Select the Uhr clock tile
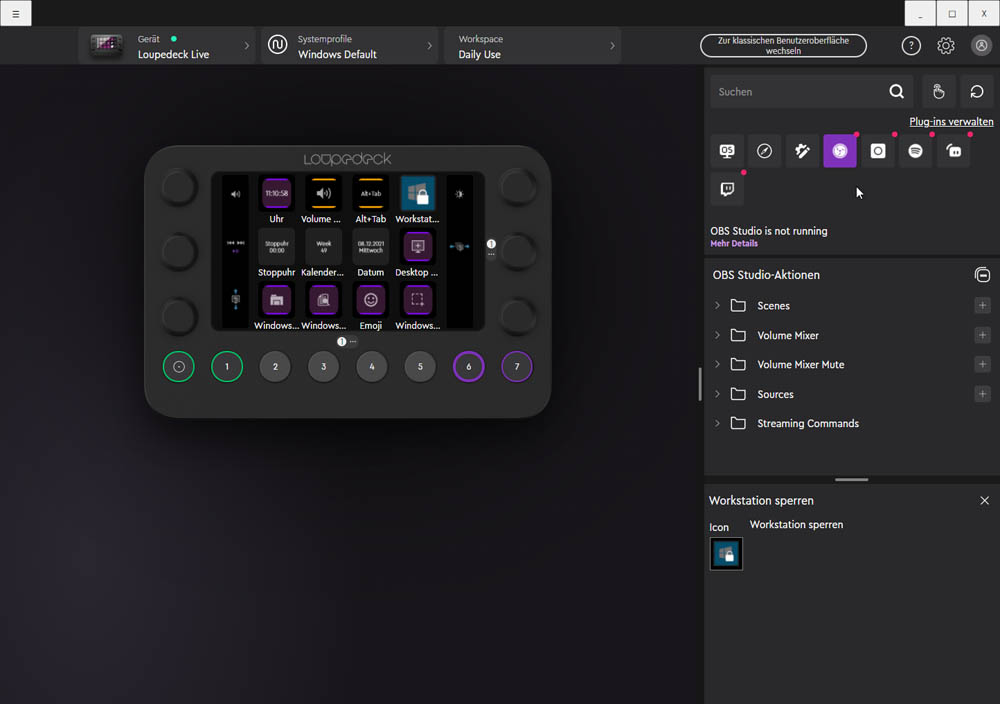 (x=277, y=193)
